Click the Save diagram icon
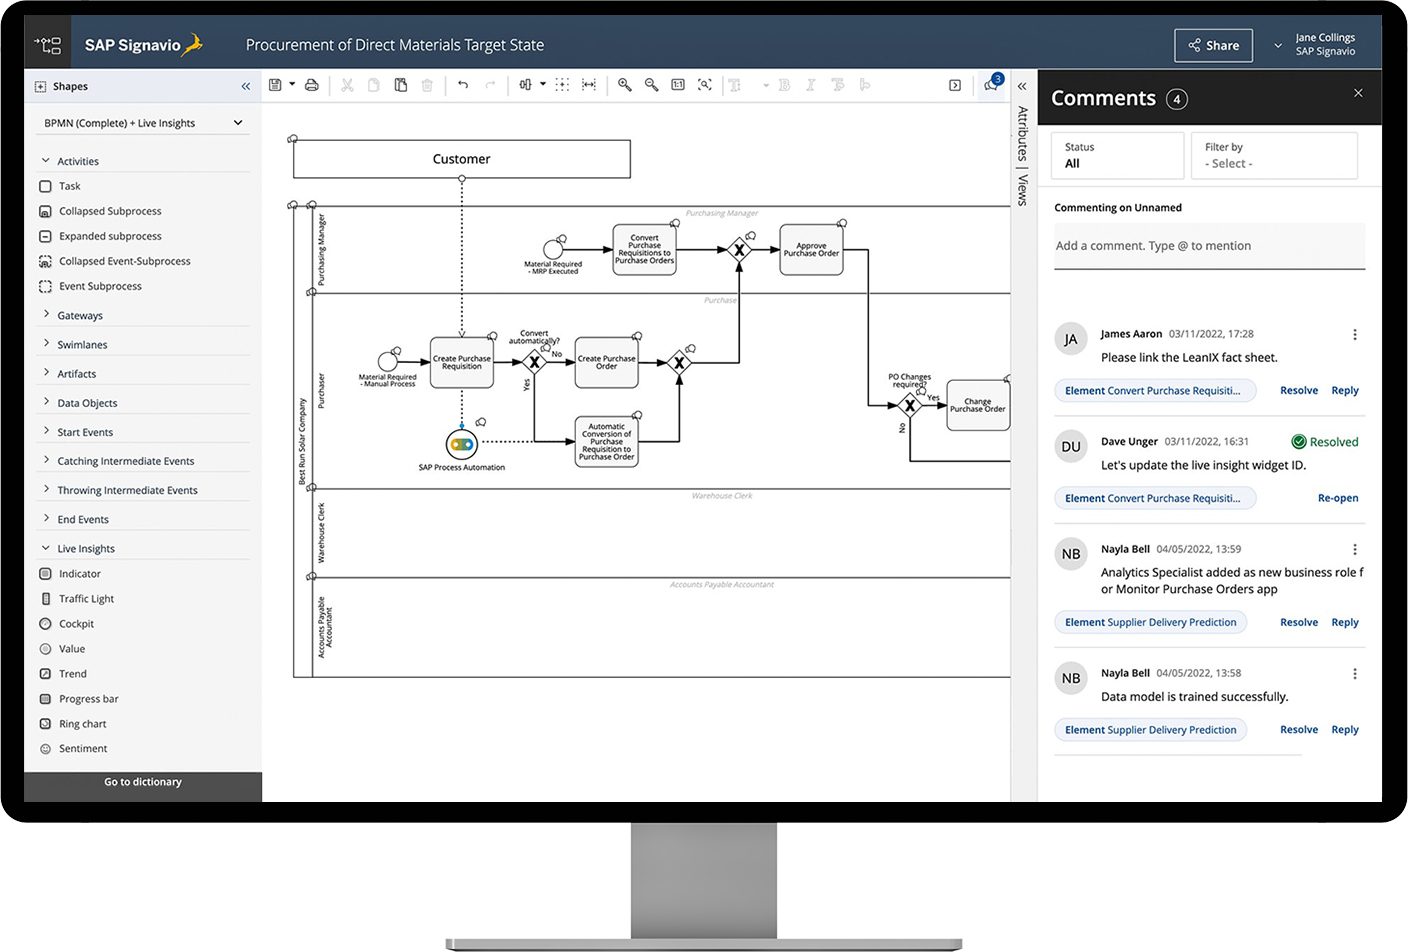The height and width of the screenshot is (952, 1408). point(275,86)
